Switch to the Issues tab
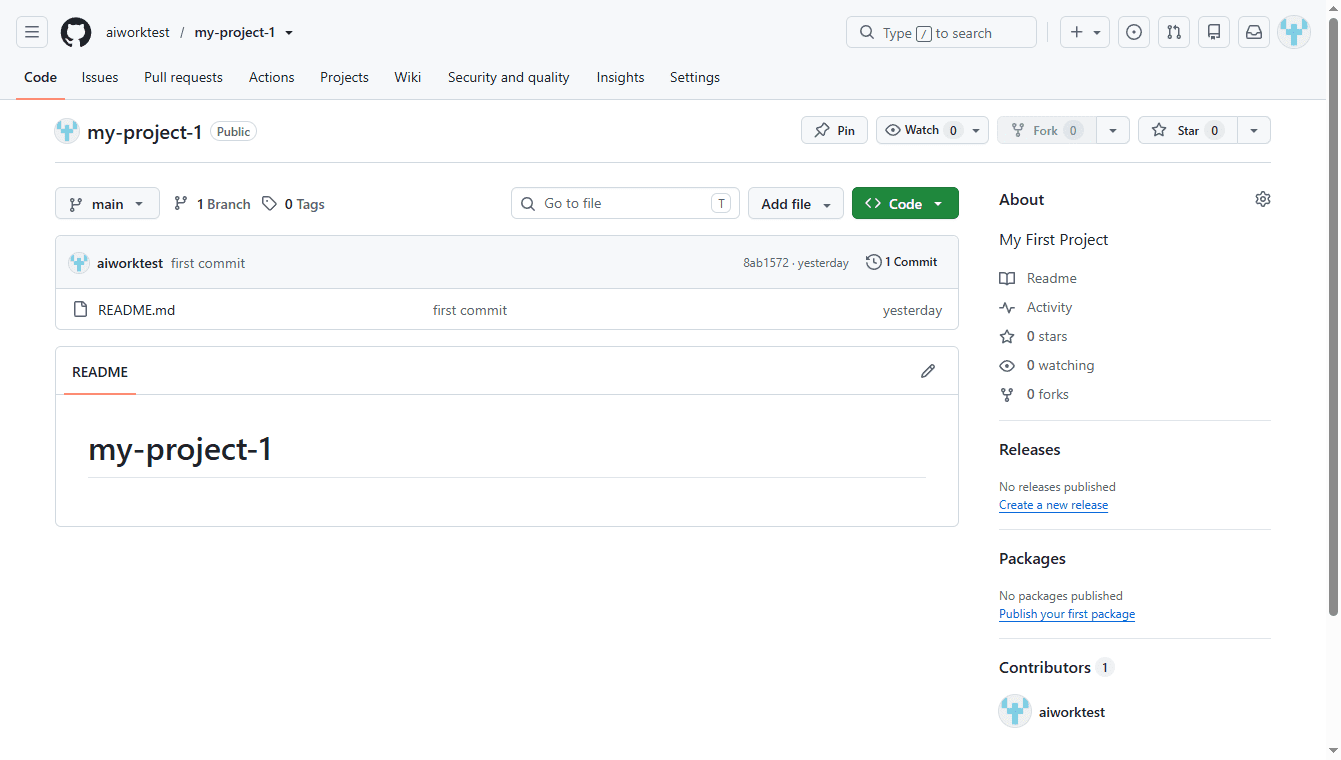The height and width of the screenshot is (760, 1341). click(x=100, y=77)
